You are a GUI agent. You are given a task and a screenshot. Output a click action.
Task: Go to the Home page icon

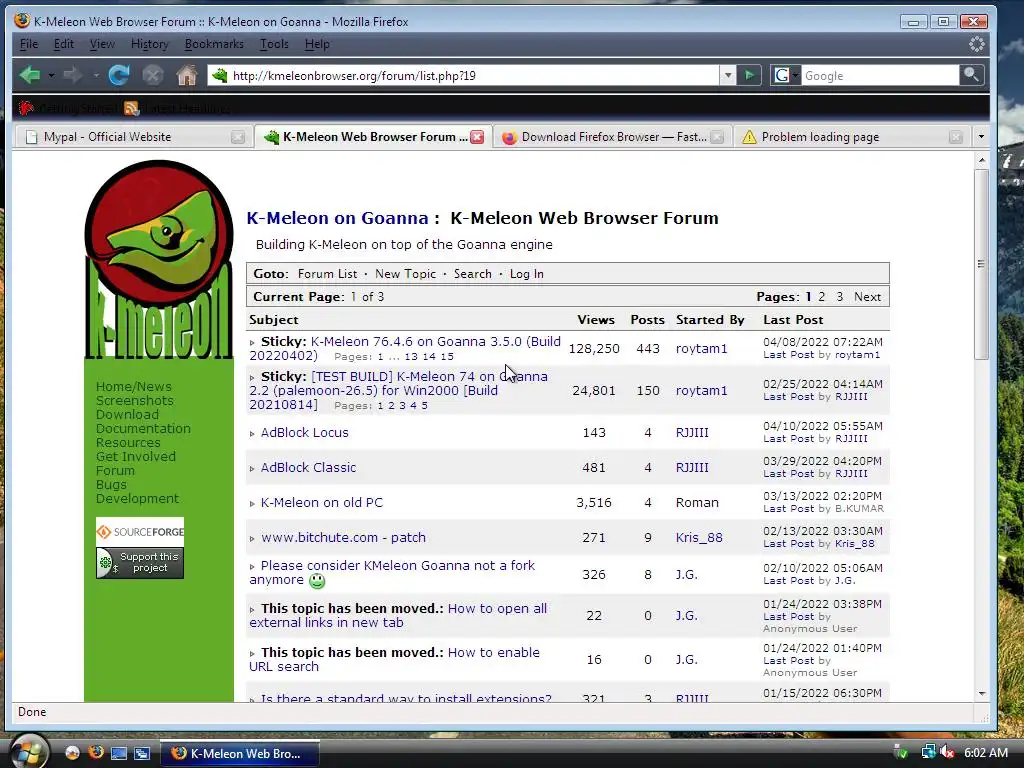187,76
